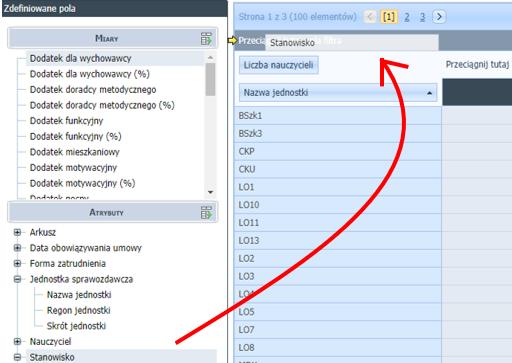Click the Atrybuty section header
Viewport: 512px width, 363px height.
point(113,212)
